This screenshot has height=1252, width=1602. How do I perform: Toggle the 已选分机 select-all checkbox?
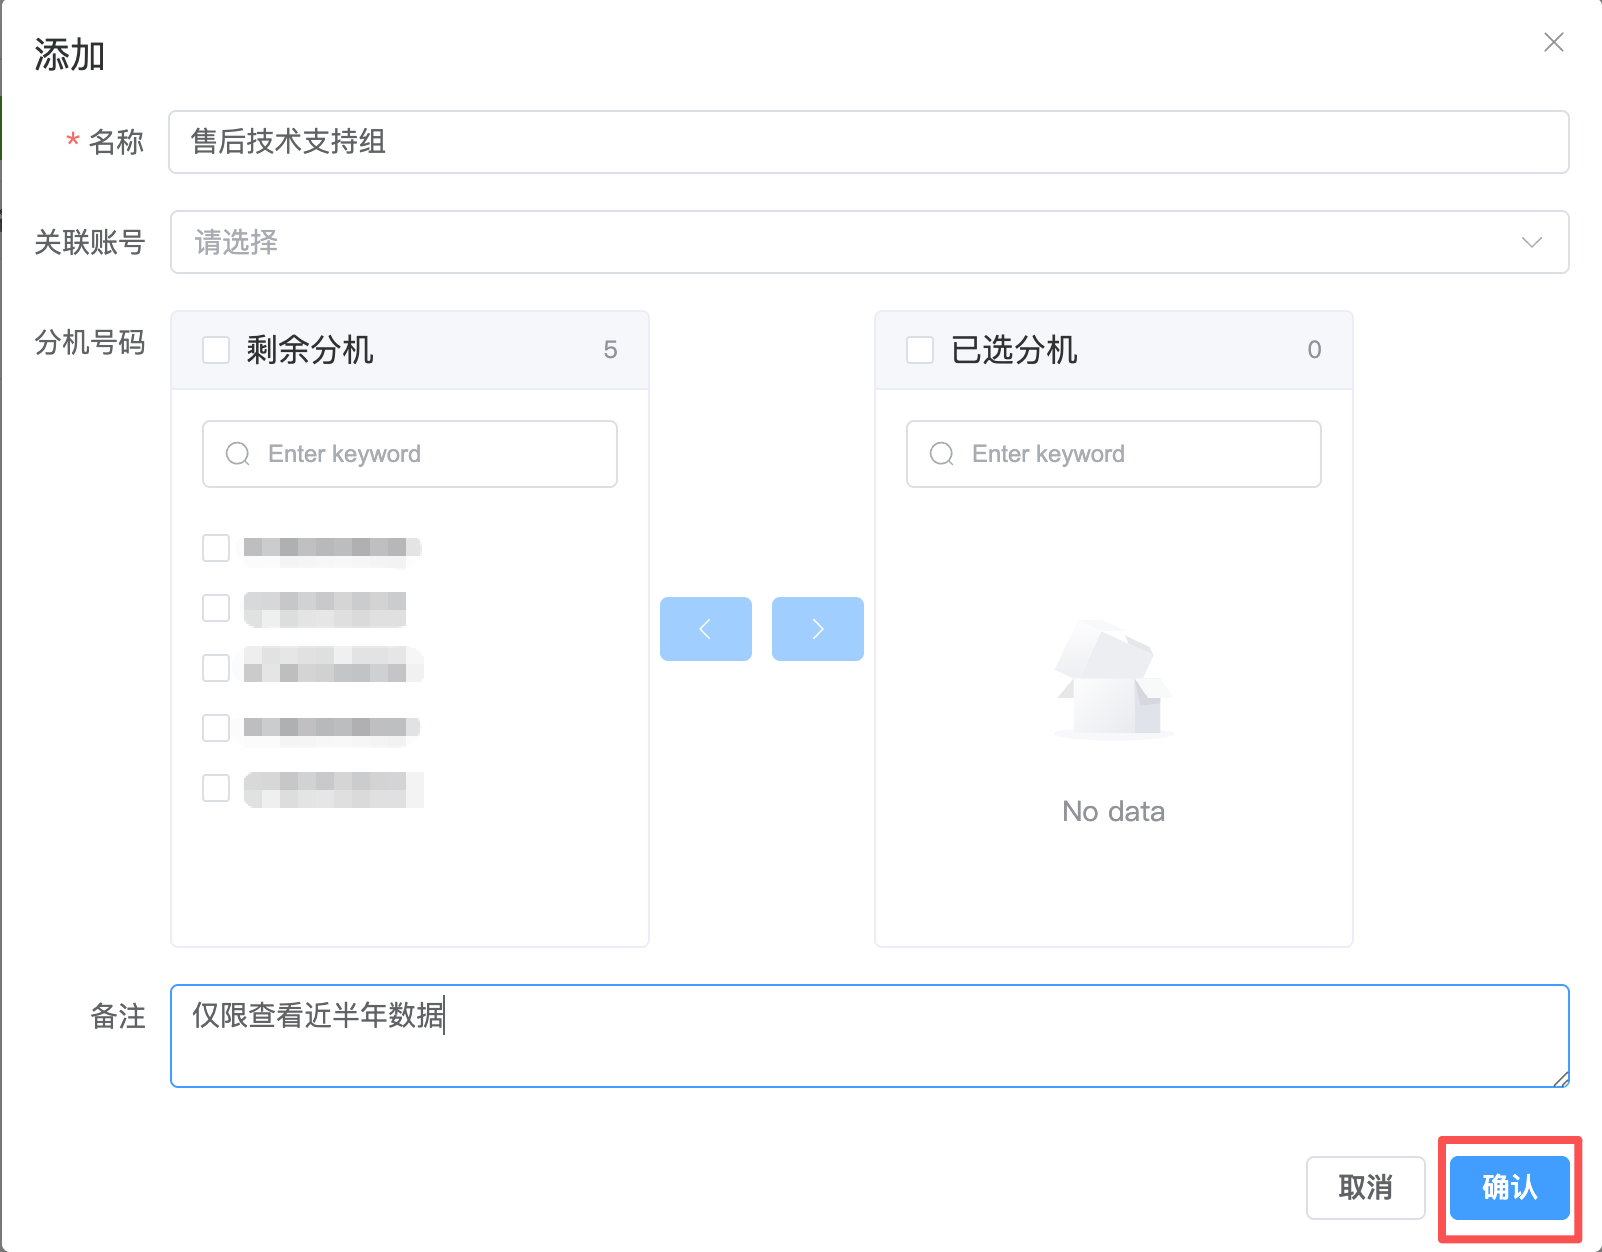click(x=920, y=350)
